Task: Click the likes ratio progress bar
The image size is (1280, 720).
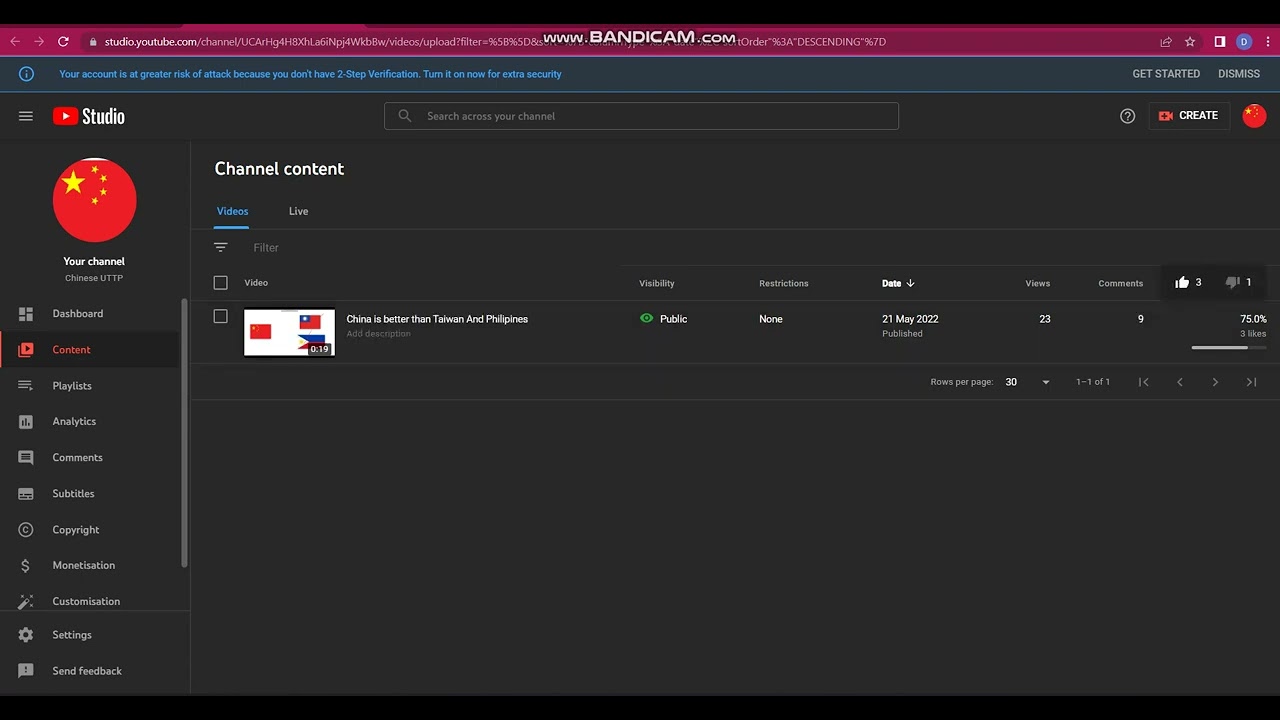Action: coord(1229,348)
